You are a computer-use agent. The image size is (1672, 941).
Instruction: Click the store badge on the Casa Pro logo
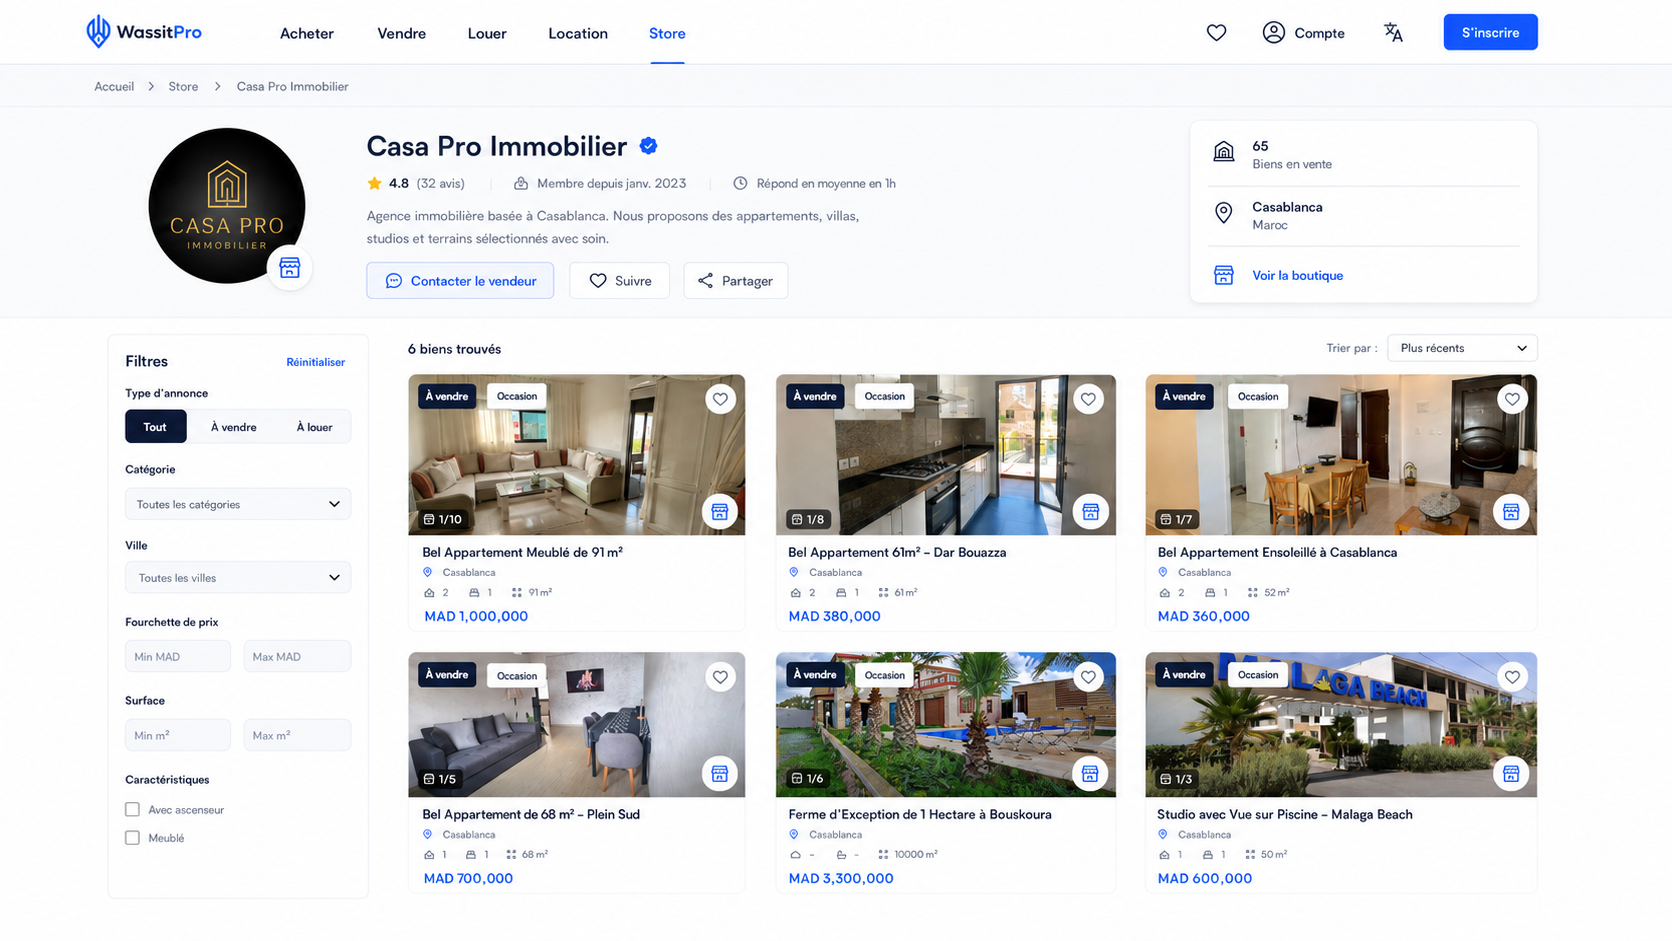click(x=290, y=267)
